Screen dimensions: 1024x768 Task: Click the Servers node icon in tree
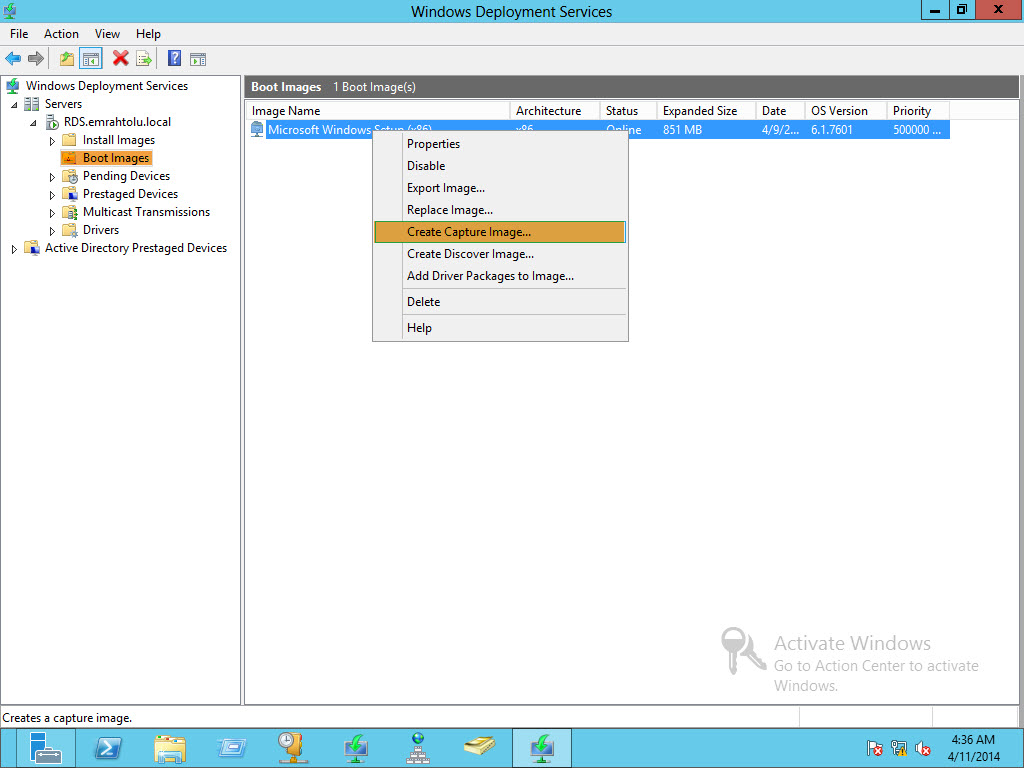[x=31, y=104]
